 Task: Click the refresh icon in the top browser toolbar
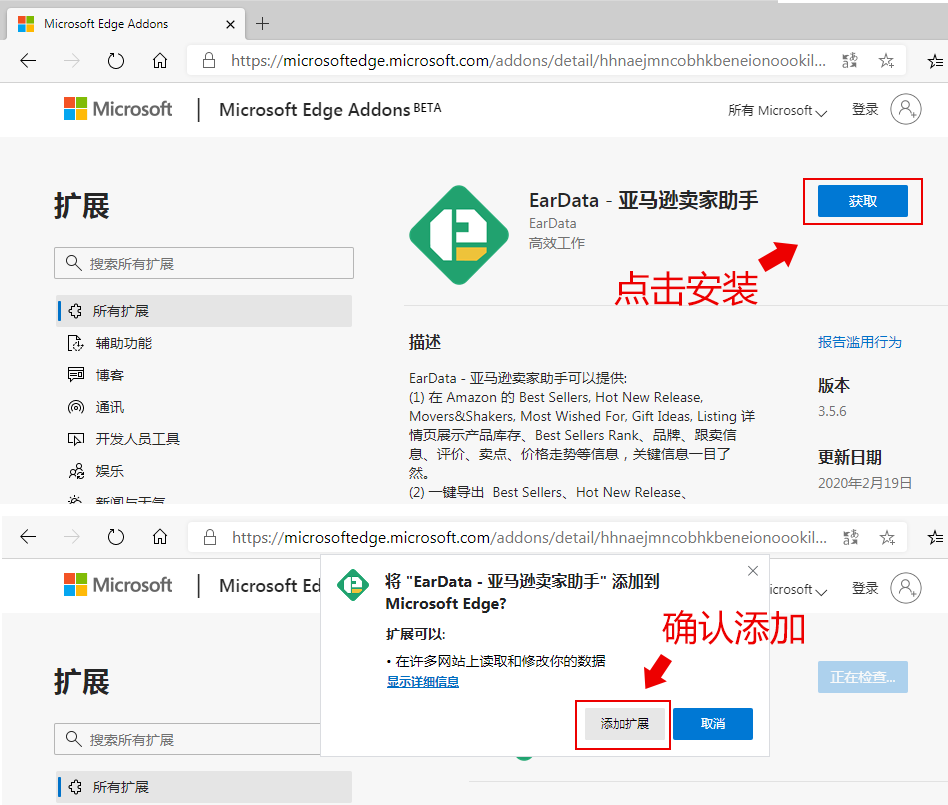pos(115,60)
